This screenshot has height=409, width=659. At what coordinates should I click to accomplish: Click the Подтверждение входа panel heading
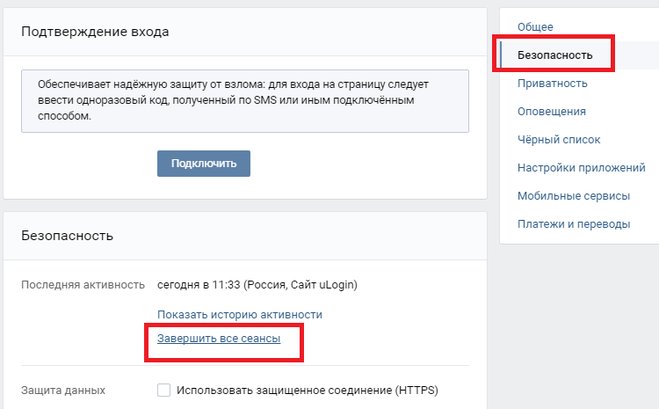[96, 31]
